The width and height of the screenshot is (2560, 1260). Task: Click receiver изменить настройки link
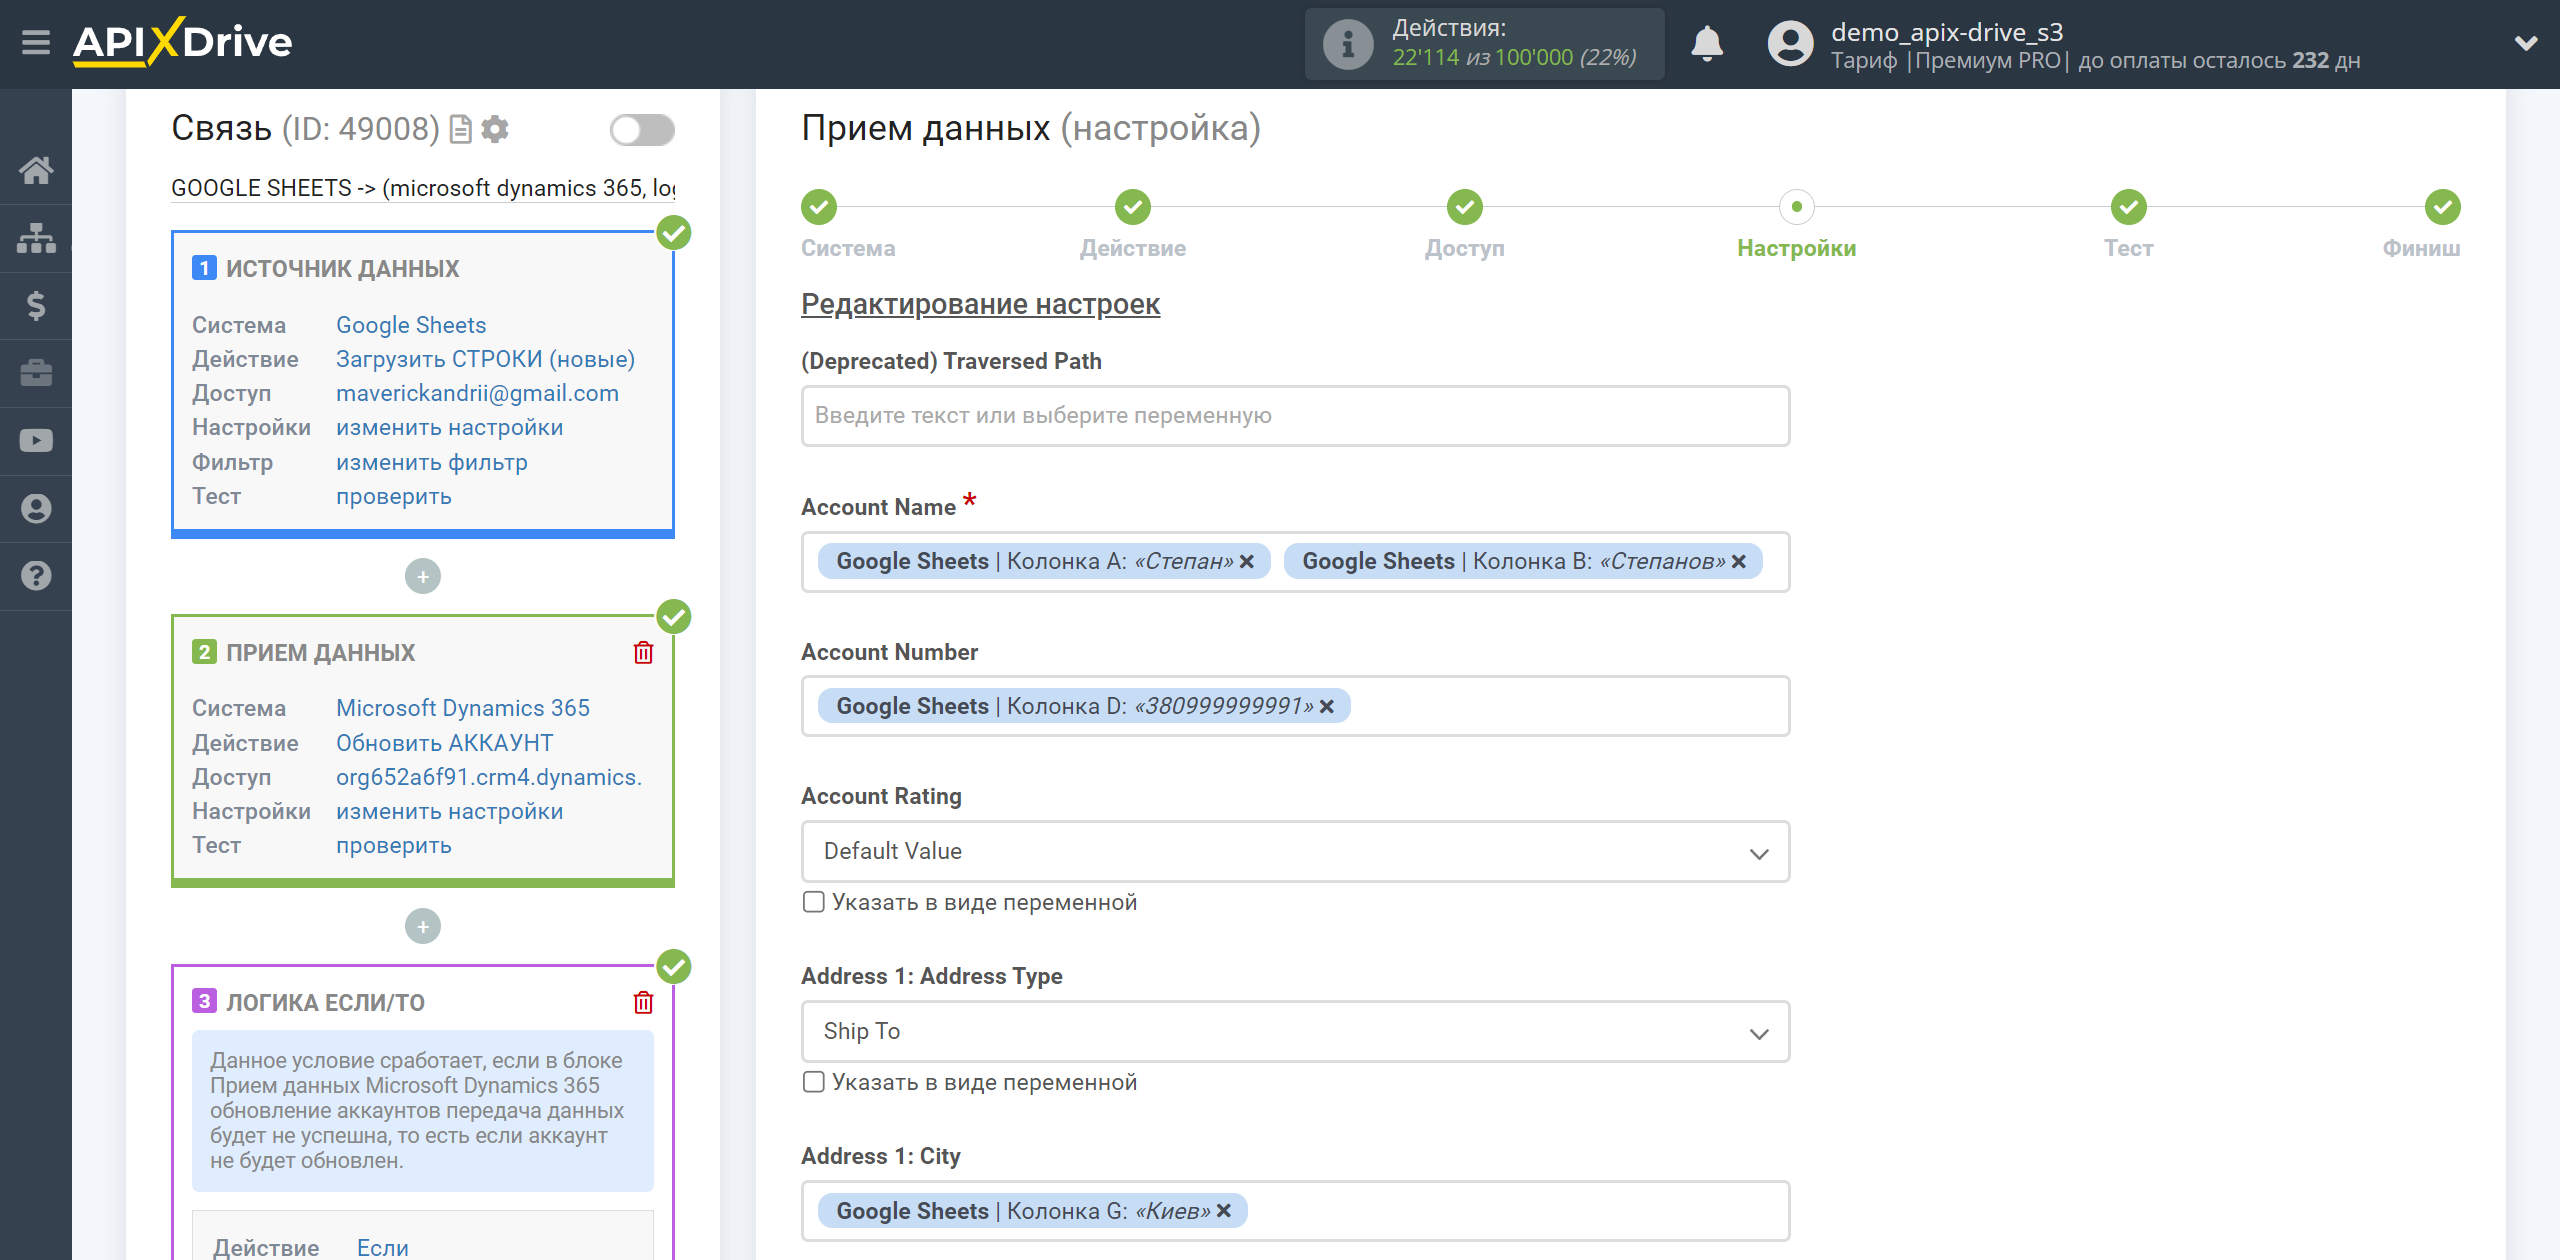(x=449, y=811)
